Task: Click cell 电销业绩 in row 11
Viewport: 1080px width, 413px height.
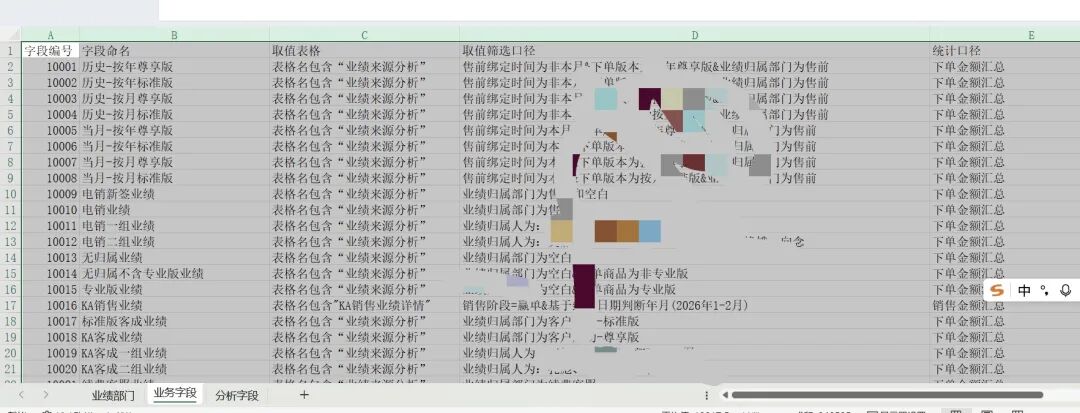Action: coord(174,210)
